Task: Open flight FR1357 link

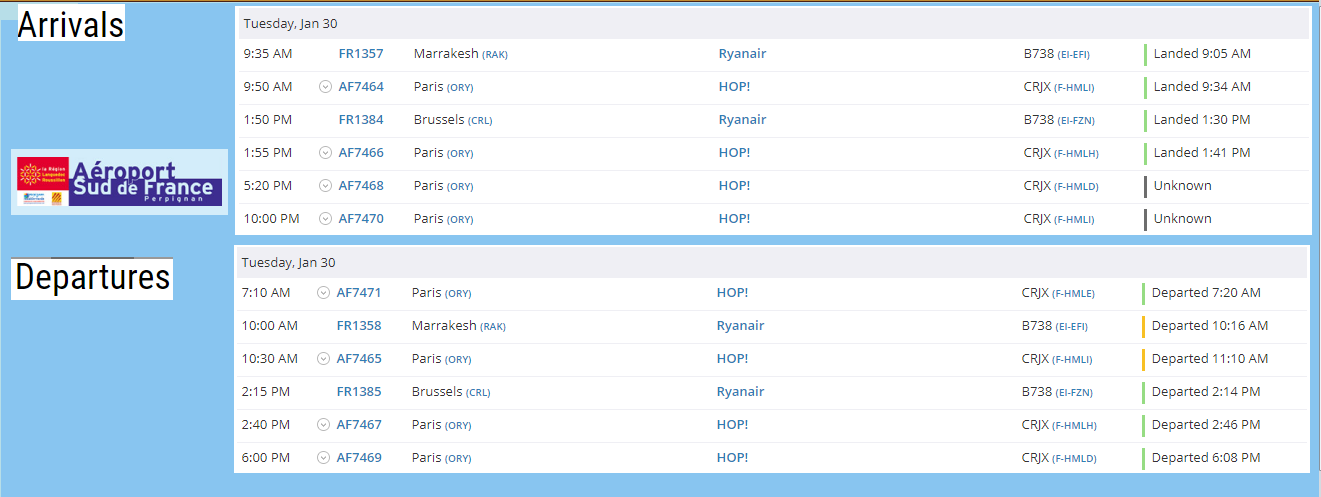Action: tap(361, 54)
